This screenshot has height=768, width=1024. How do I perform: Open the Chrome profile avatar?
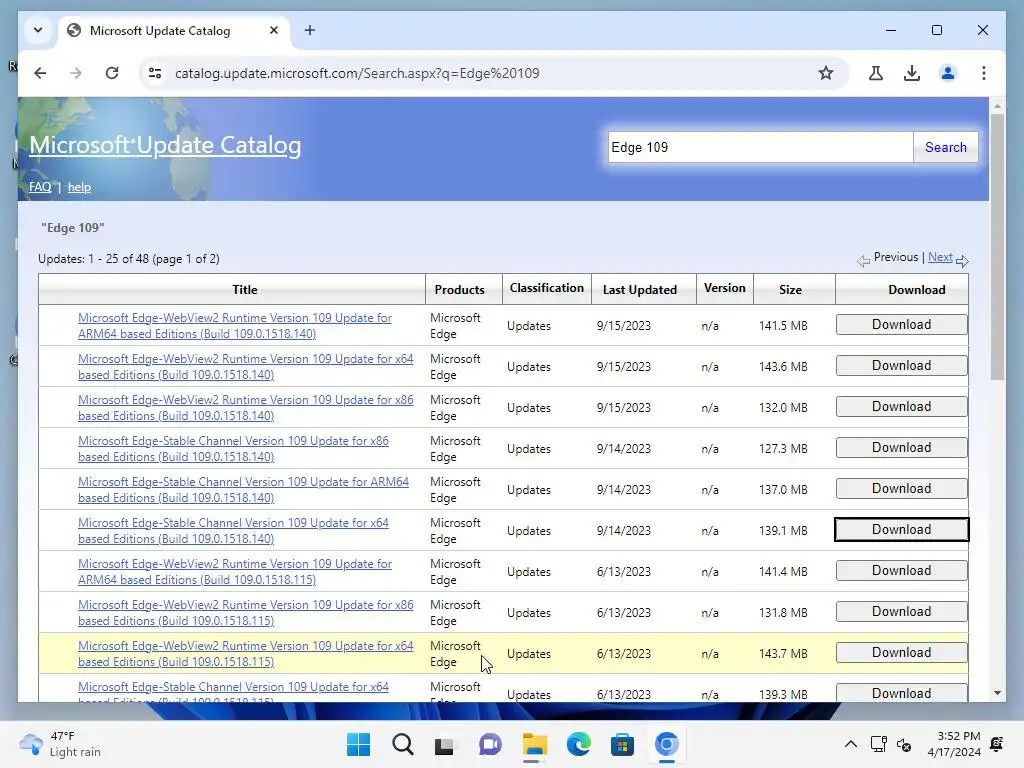coord(948,73)
